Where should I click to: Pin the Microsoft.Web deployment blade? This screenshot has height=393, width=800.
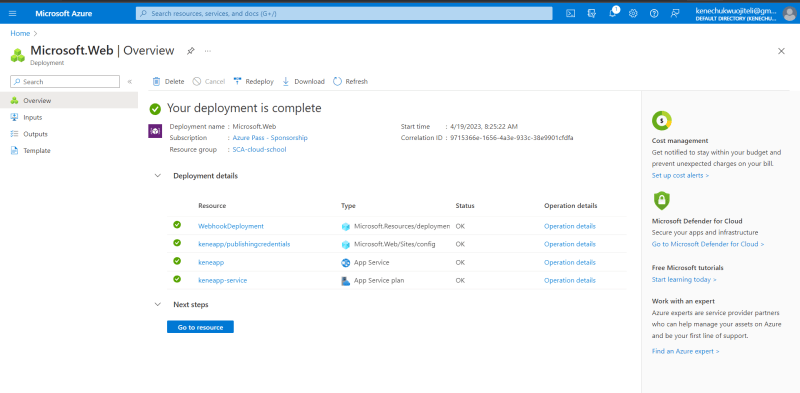(190, 51)
